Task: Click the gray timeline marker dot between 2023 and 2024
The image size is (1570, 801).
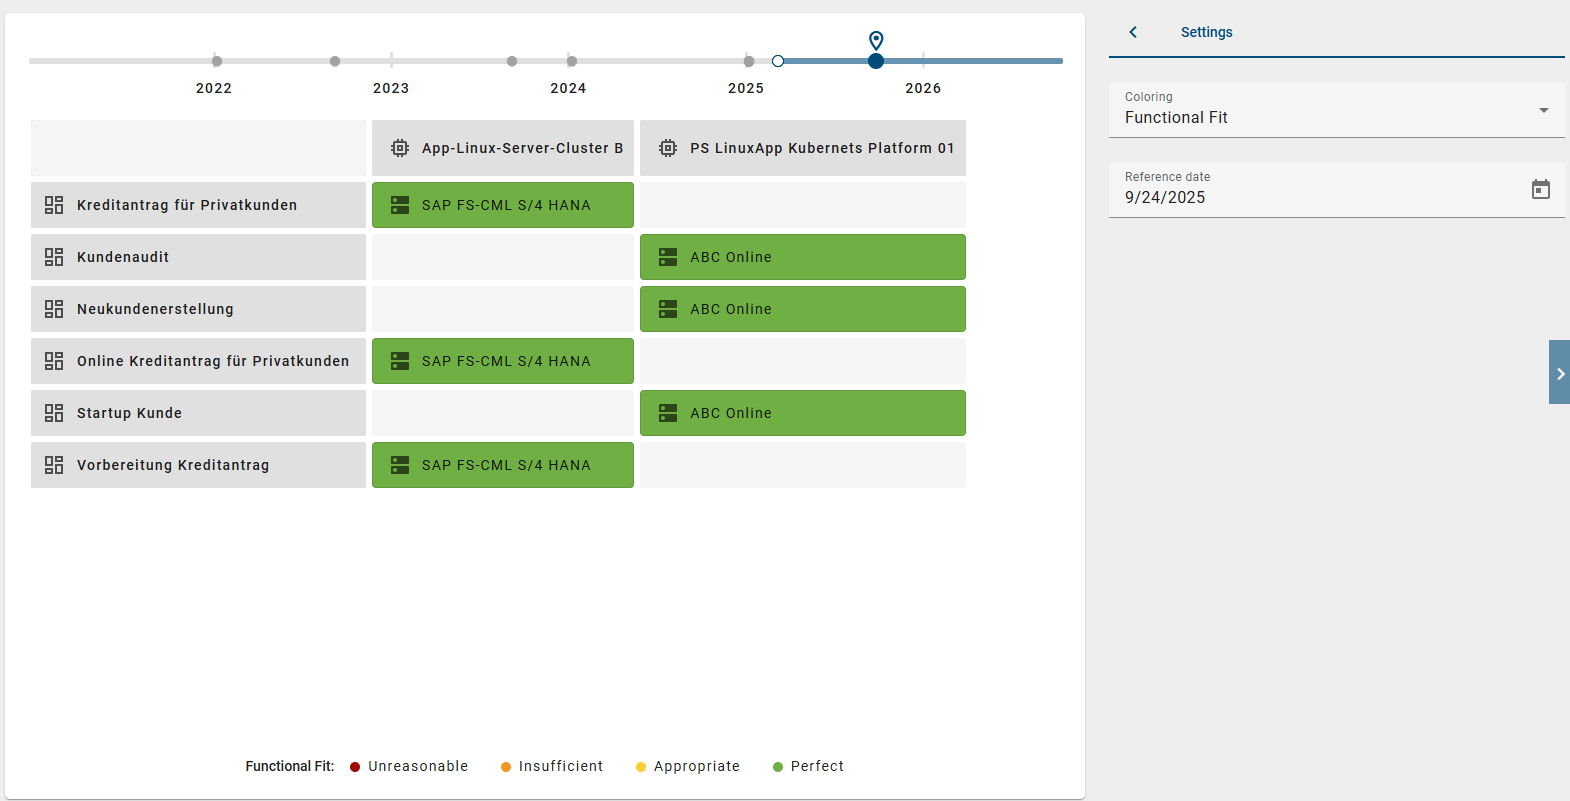Action: click(512, 61)
